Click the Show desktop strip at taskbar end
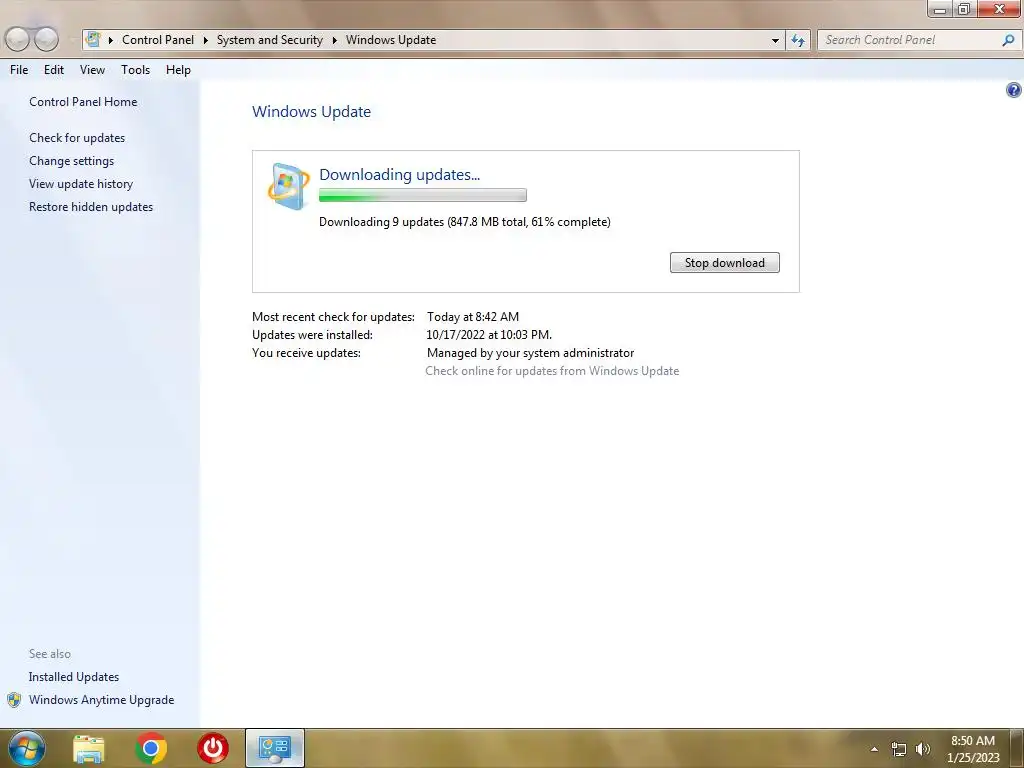 [x=1016, y=748]
